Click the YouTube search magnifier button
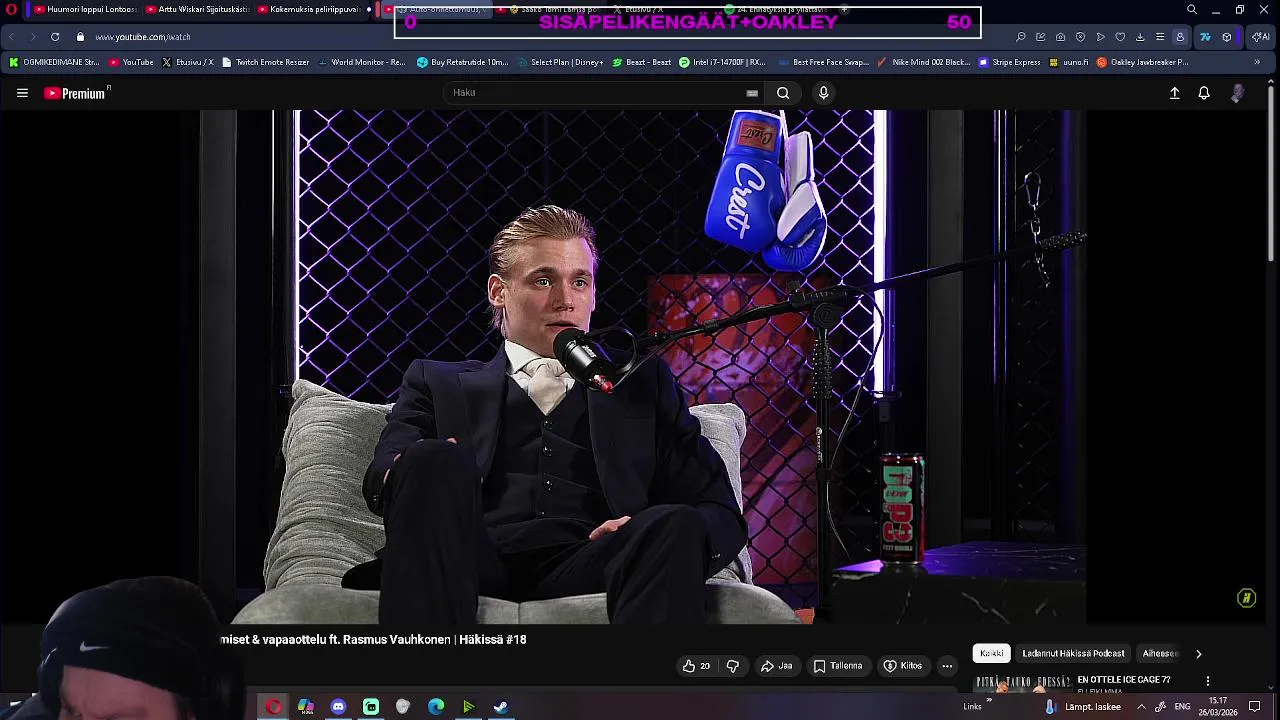 pos(783,93)
